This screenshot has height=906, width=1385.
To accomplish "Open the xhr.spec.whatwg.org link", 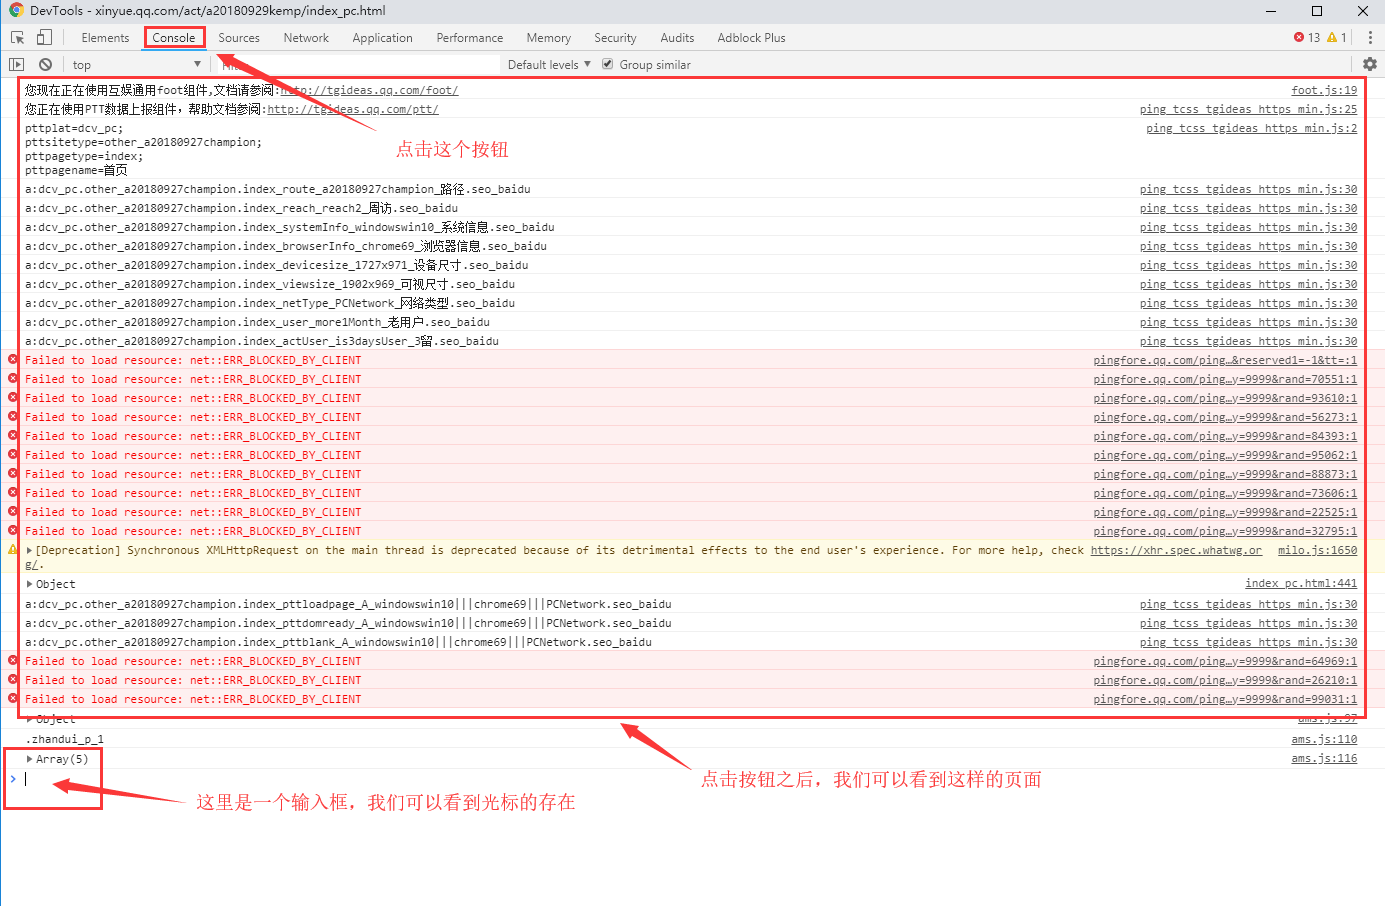I will 1176,550.
